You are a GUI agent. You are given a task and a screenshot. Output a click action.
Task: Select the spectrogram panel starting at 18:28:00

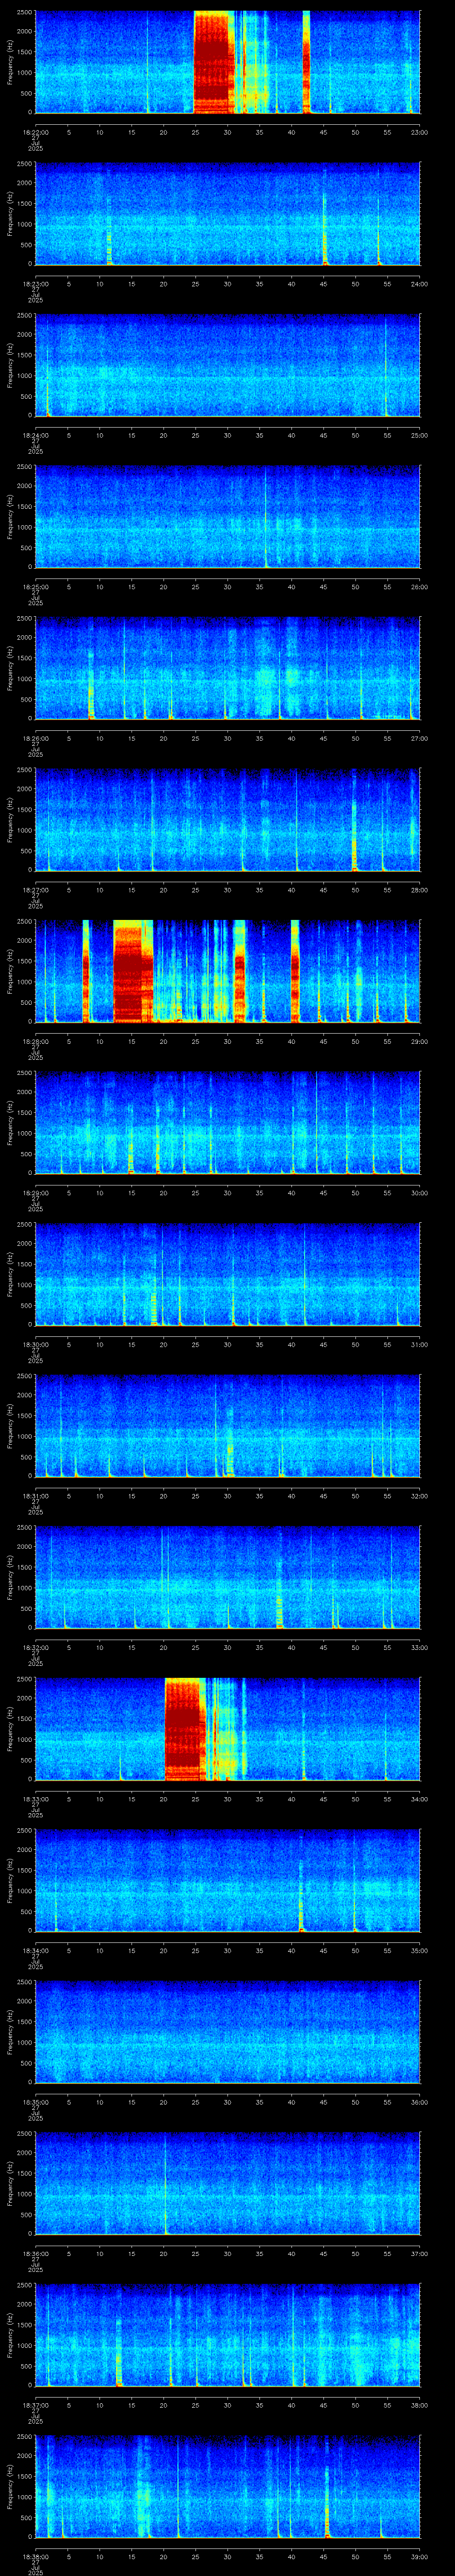228,971
